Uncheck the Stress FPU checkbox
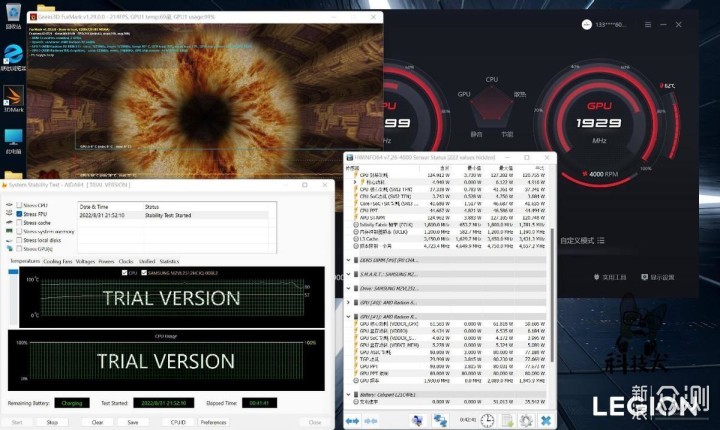 19,214
